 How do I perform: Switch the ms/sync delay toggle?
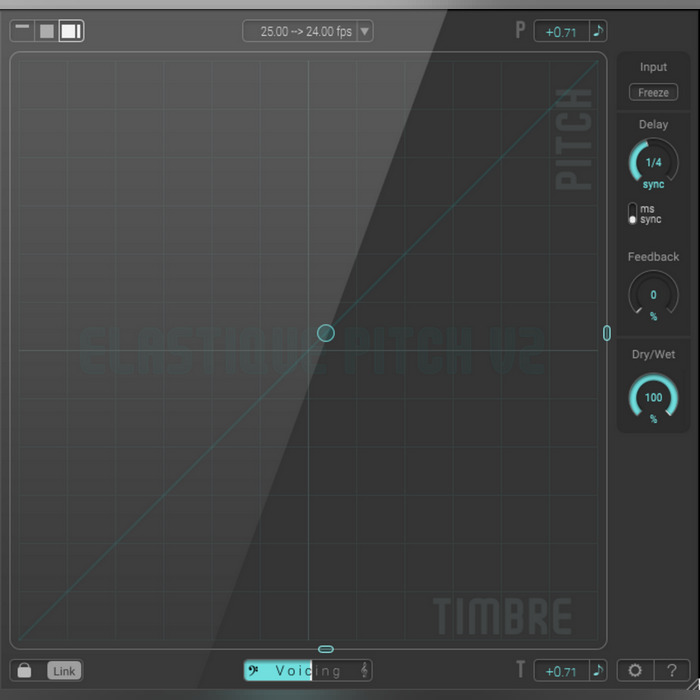[x=632, y=214]
